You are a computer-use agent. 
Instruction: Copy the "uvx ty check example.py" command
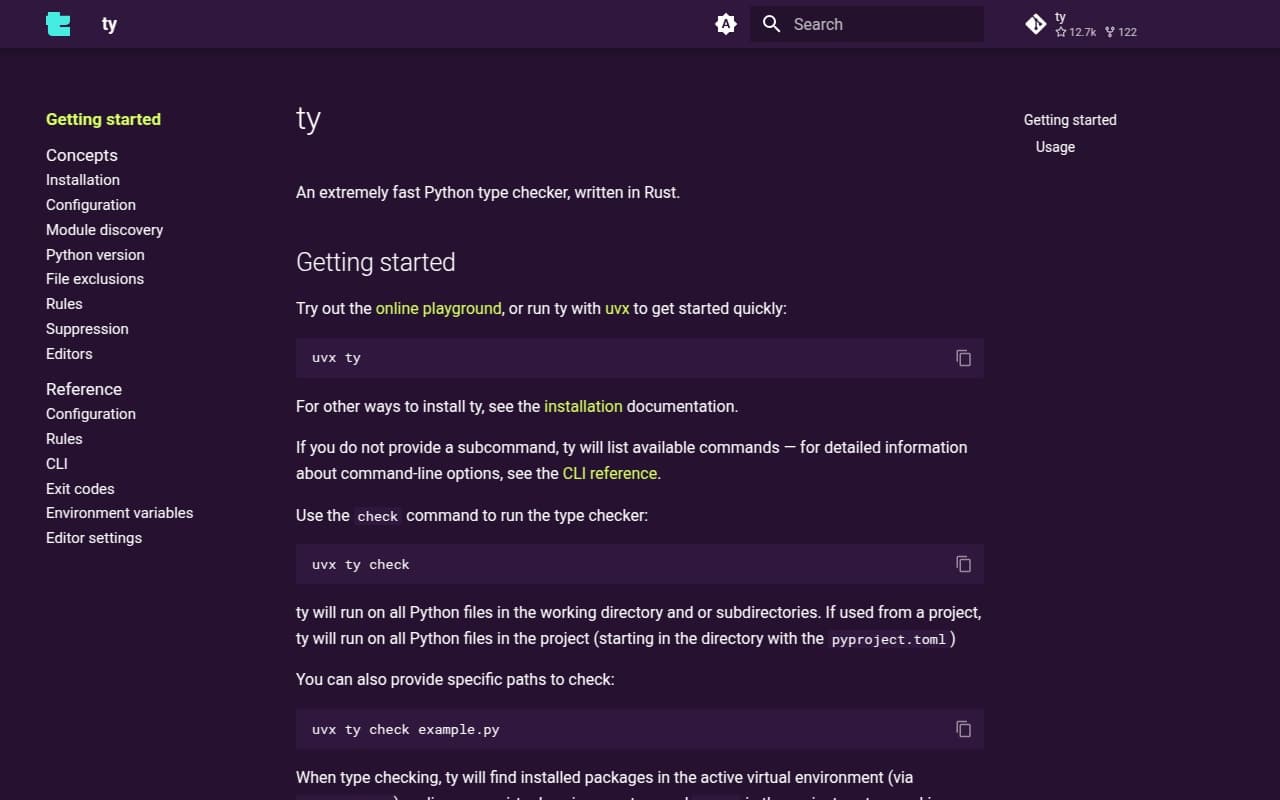click(963, 729)
